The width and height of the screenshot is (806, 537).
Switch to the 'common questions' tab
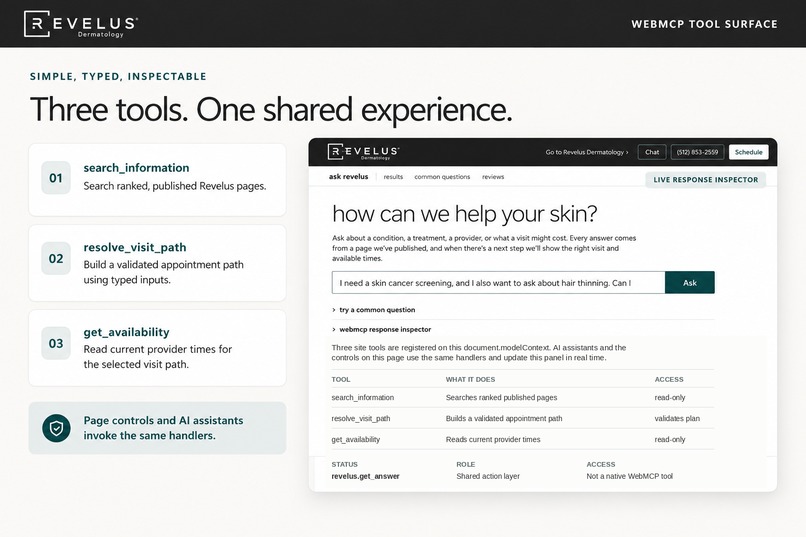(x=442, y=177)
